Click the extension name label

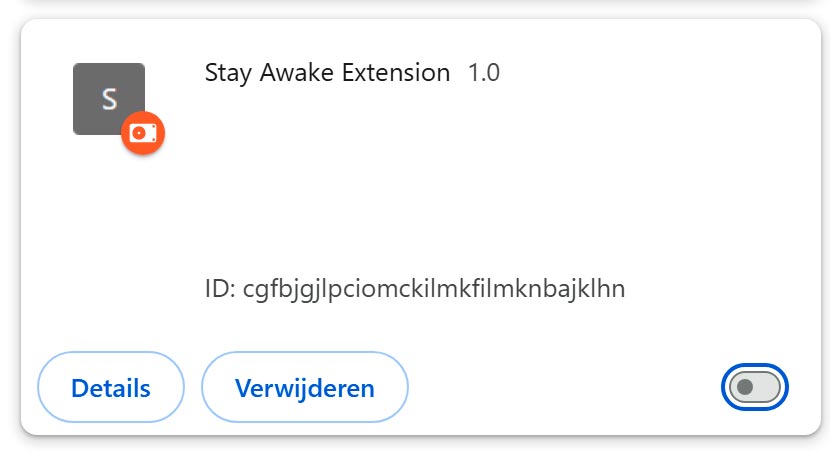[327, 73]
